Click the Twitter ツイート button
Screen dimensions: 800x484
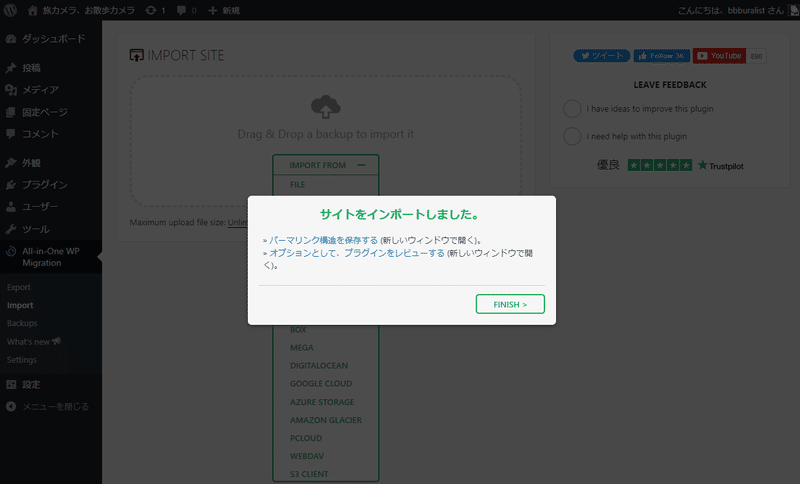click(x=602, y=56)
